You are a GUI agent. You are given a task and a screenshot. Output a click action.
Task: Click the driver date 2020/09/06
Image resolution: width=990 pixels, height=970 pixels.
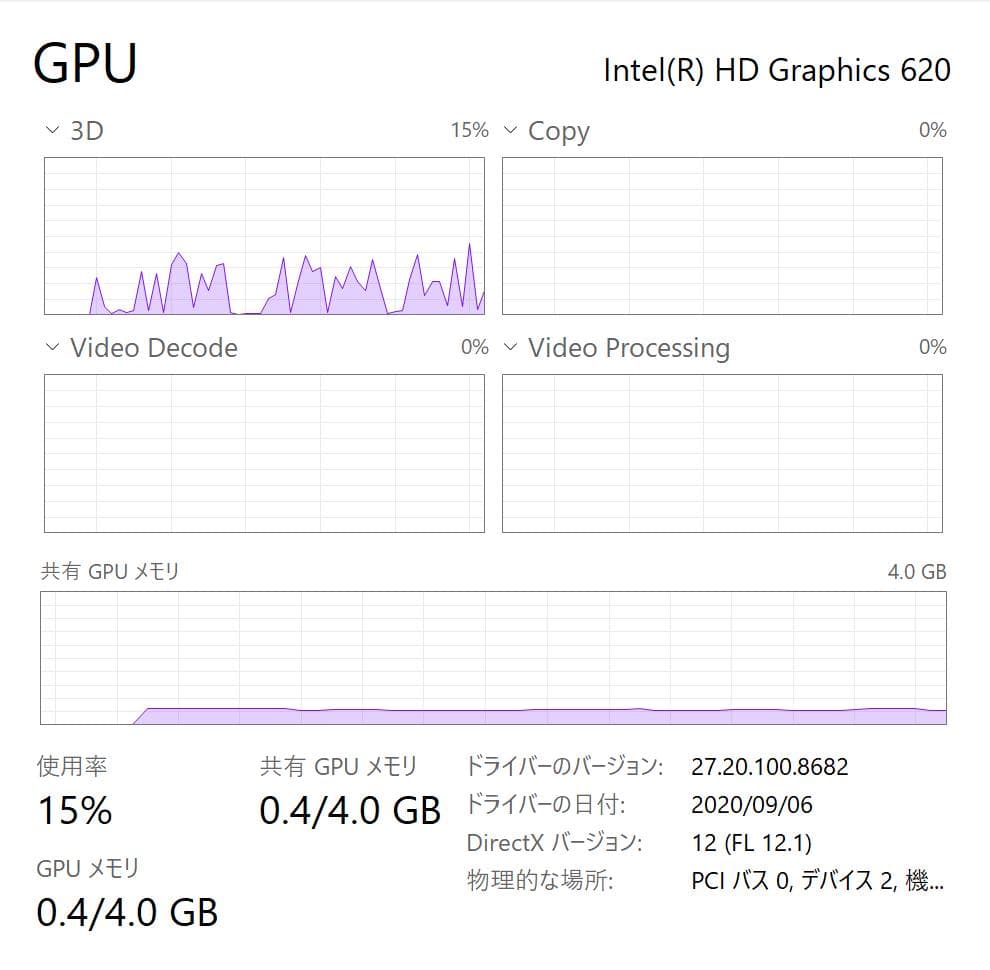[753, 804]
